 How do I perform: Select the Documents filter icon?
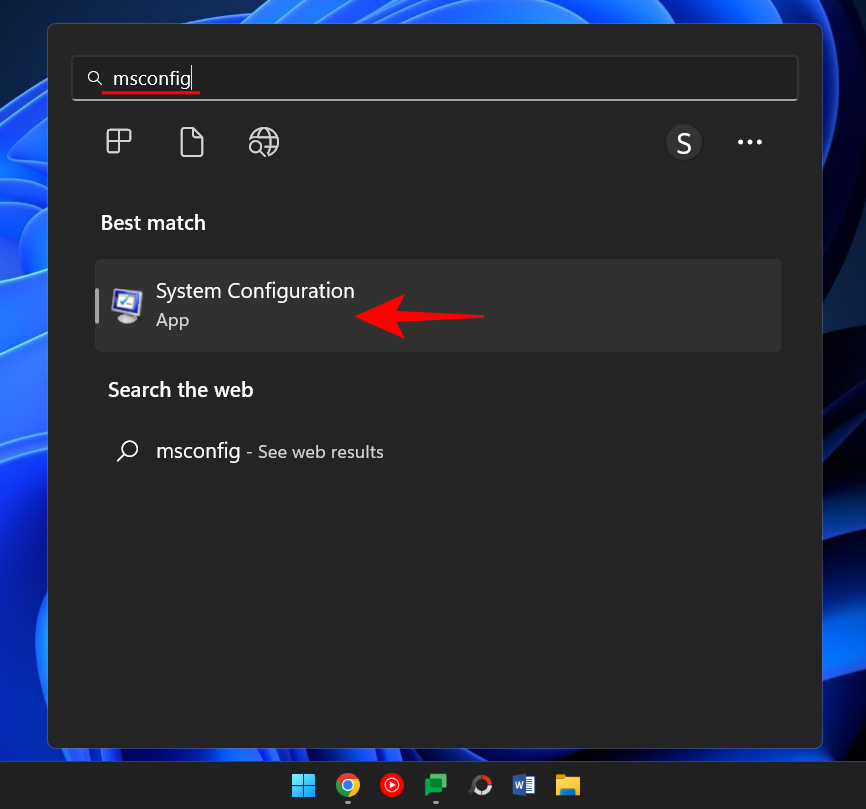click(191, 141)
